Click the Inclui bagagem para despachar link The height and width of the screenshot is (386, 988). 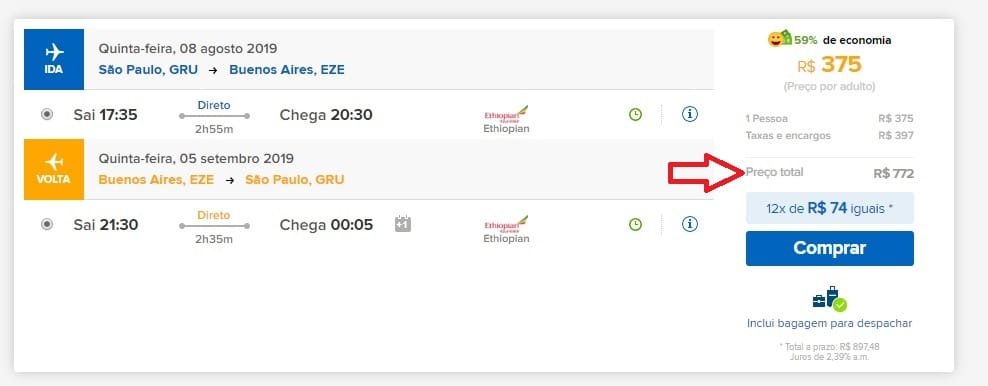pos(829,323)
